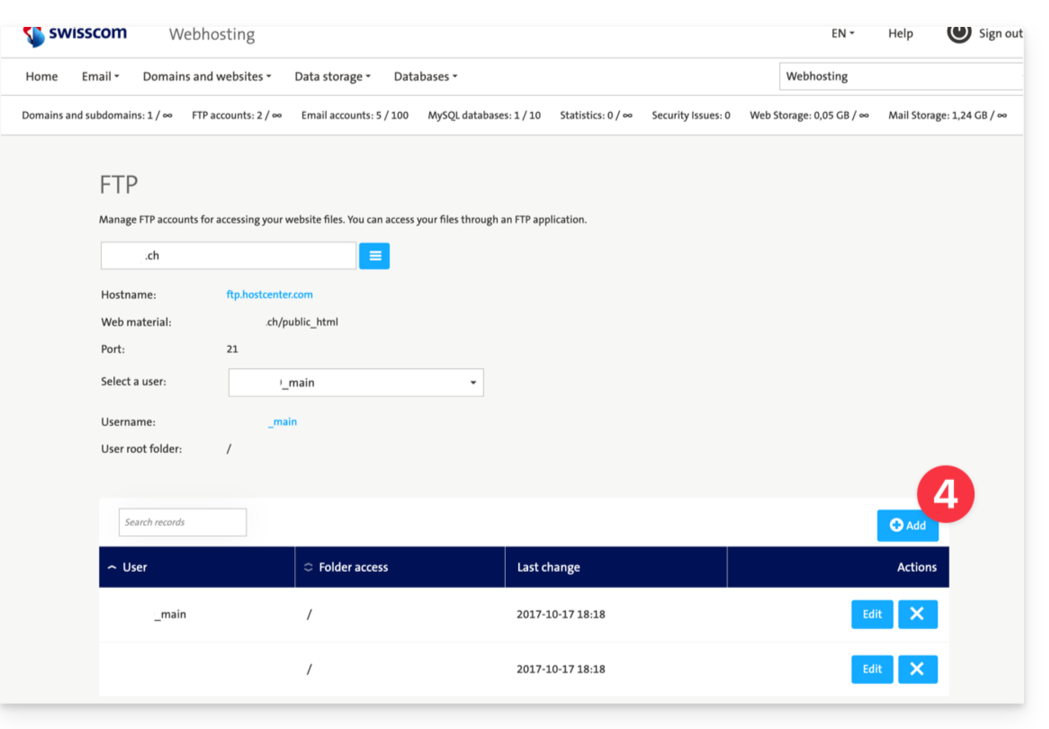Open the EN language selector
The height and width of the screenshot is (729, 1049).
[842, 34]
